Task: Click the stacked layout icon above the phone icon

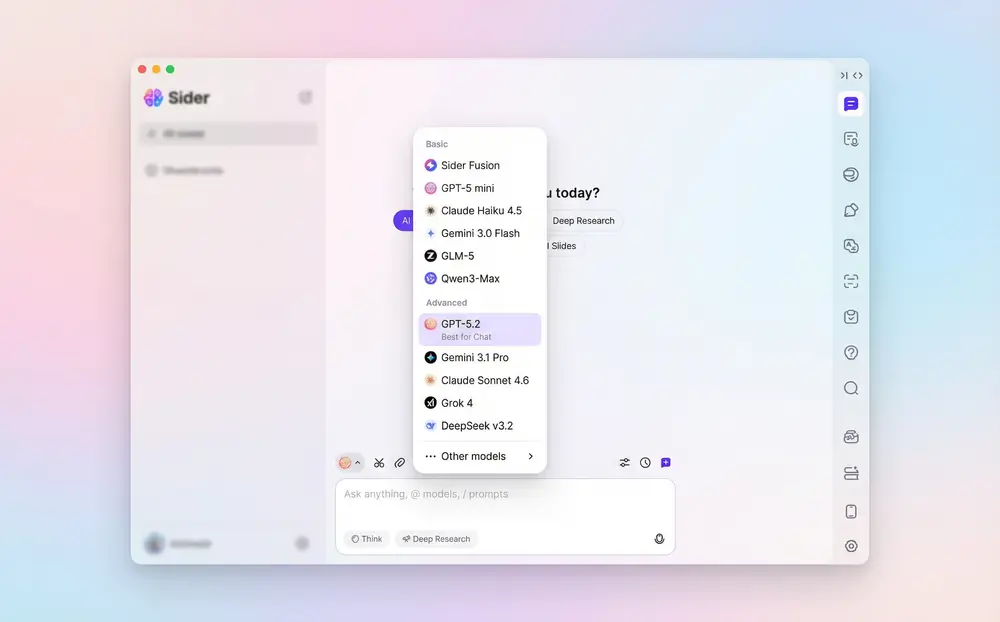Action: [x=851, y=473]
